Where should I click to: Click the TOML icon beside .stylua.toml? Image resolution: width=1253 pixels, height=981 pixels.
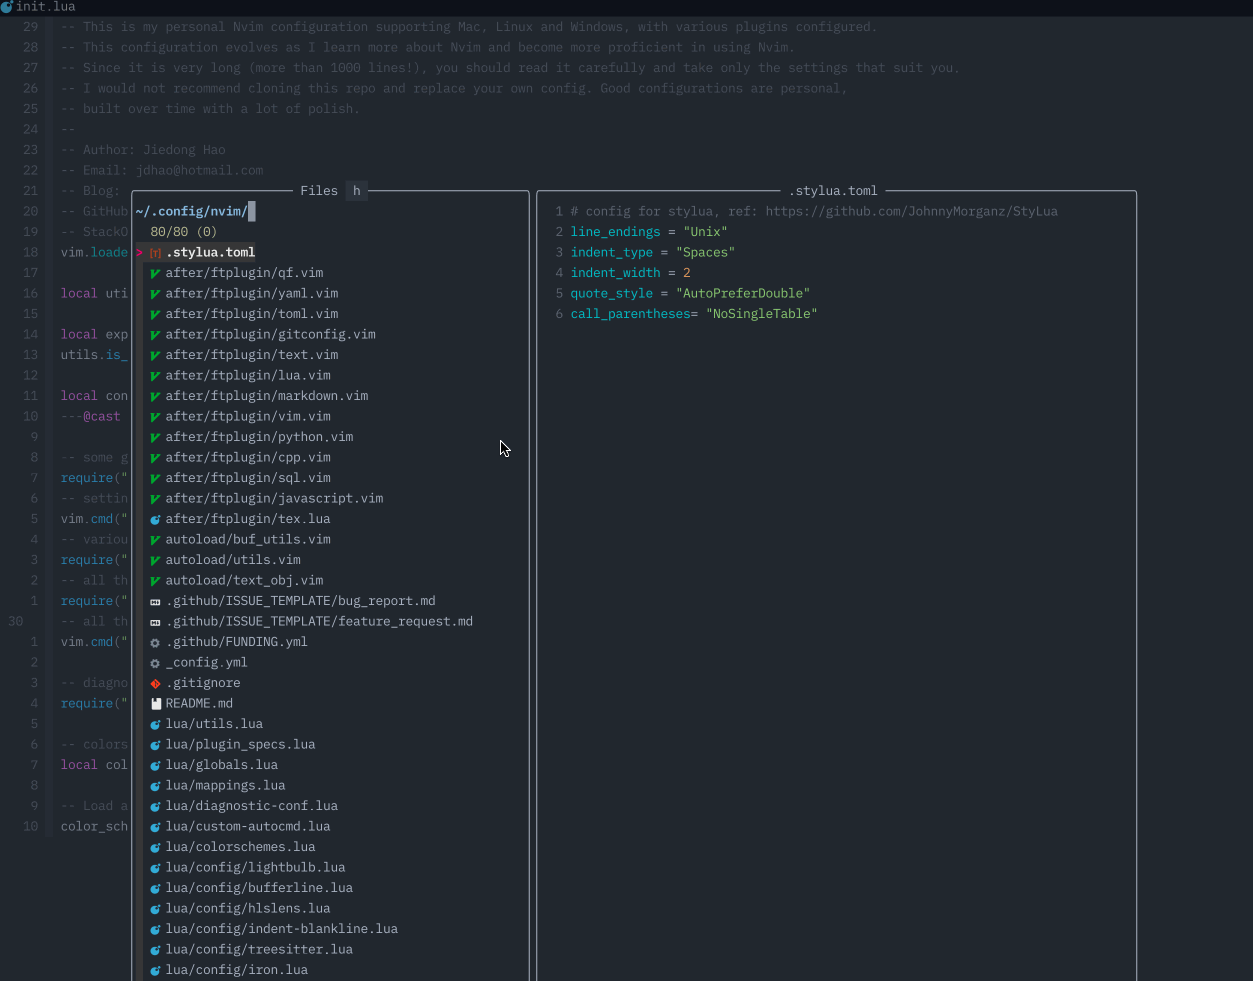point(154,252)
